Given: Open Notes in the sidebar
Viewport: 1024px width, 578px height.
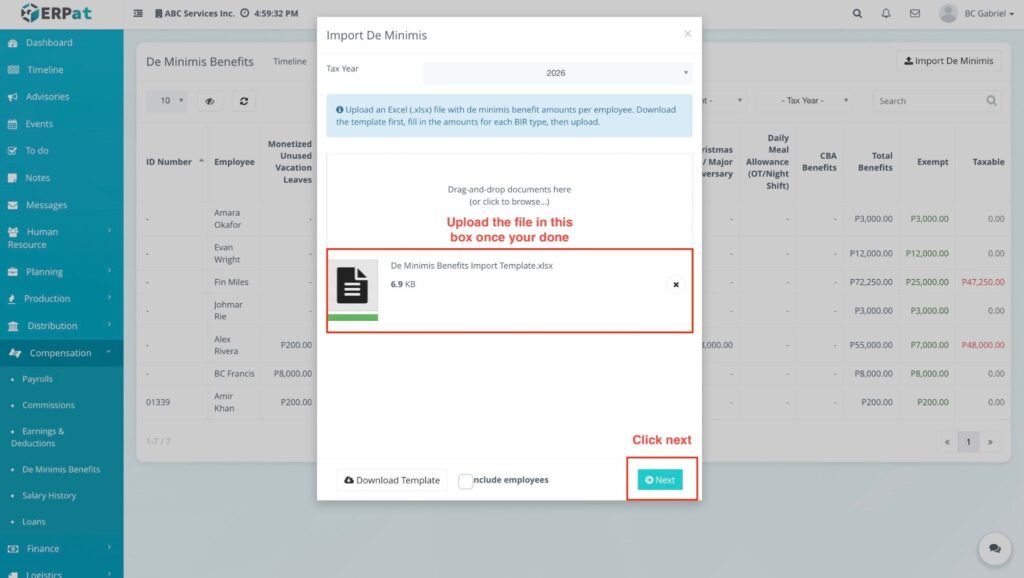Looking at the screenshot, I should 37,178.
